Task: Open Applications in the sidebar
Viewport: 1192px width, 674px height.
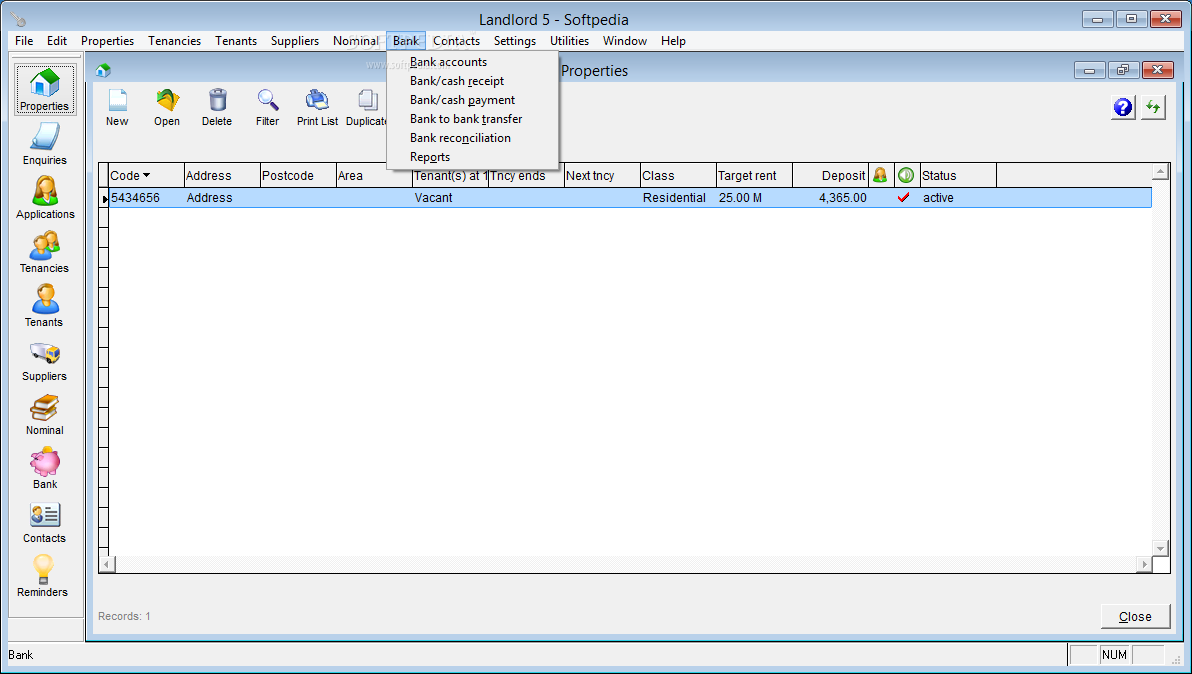Action: pos(45,198)
